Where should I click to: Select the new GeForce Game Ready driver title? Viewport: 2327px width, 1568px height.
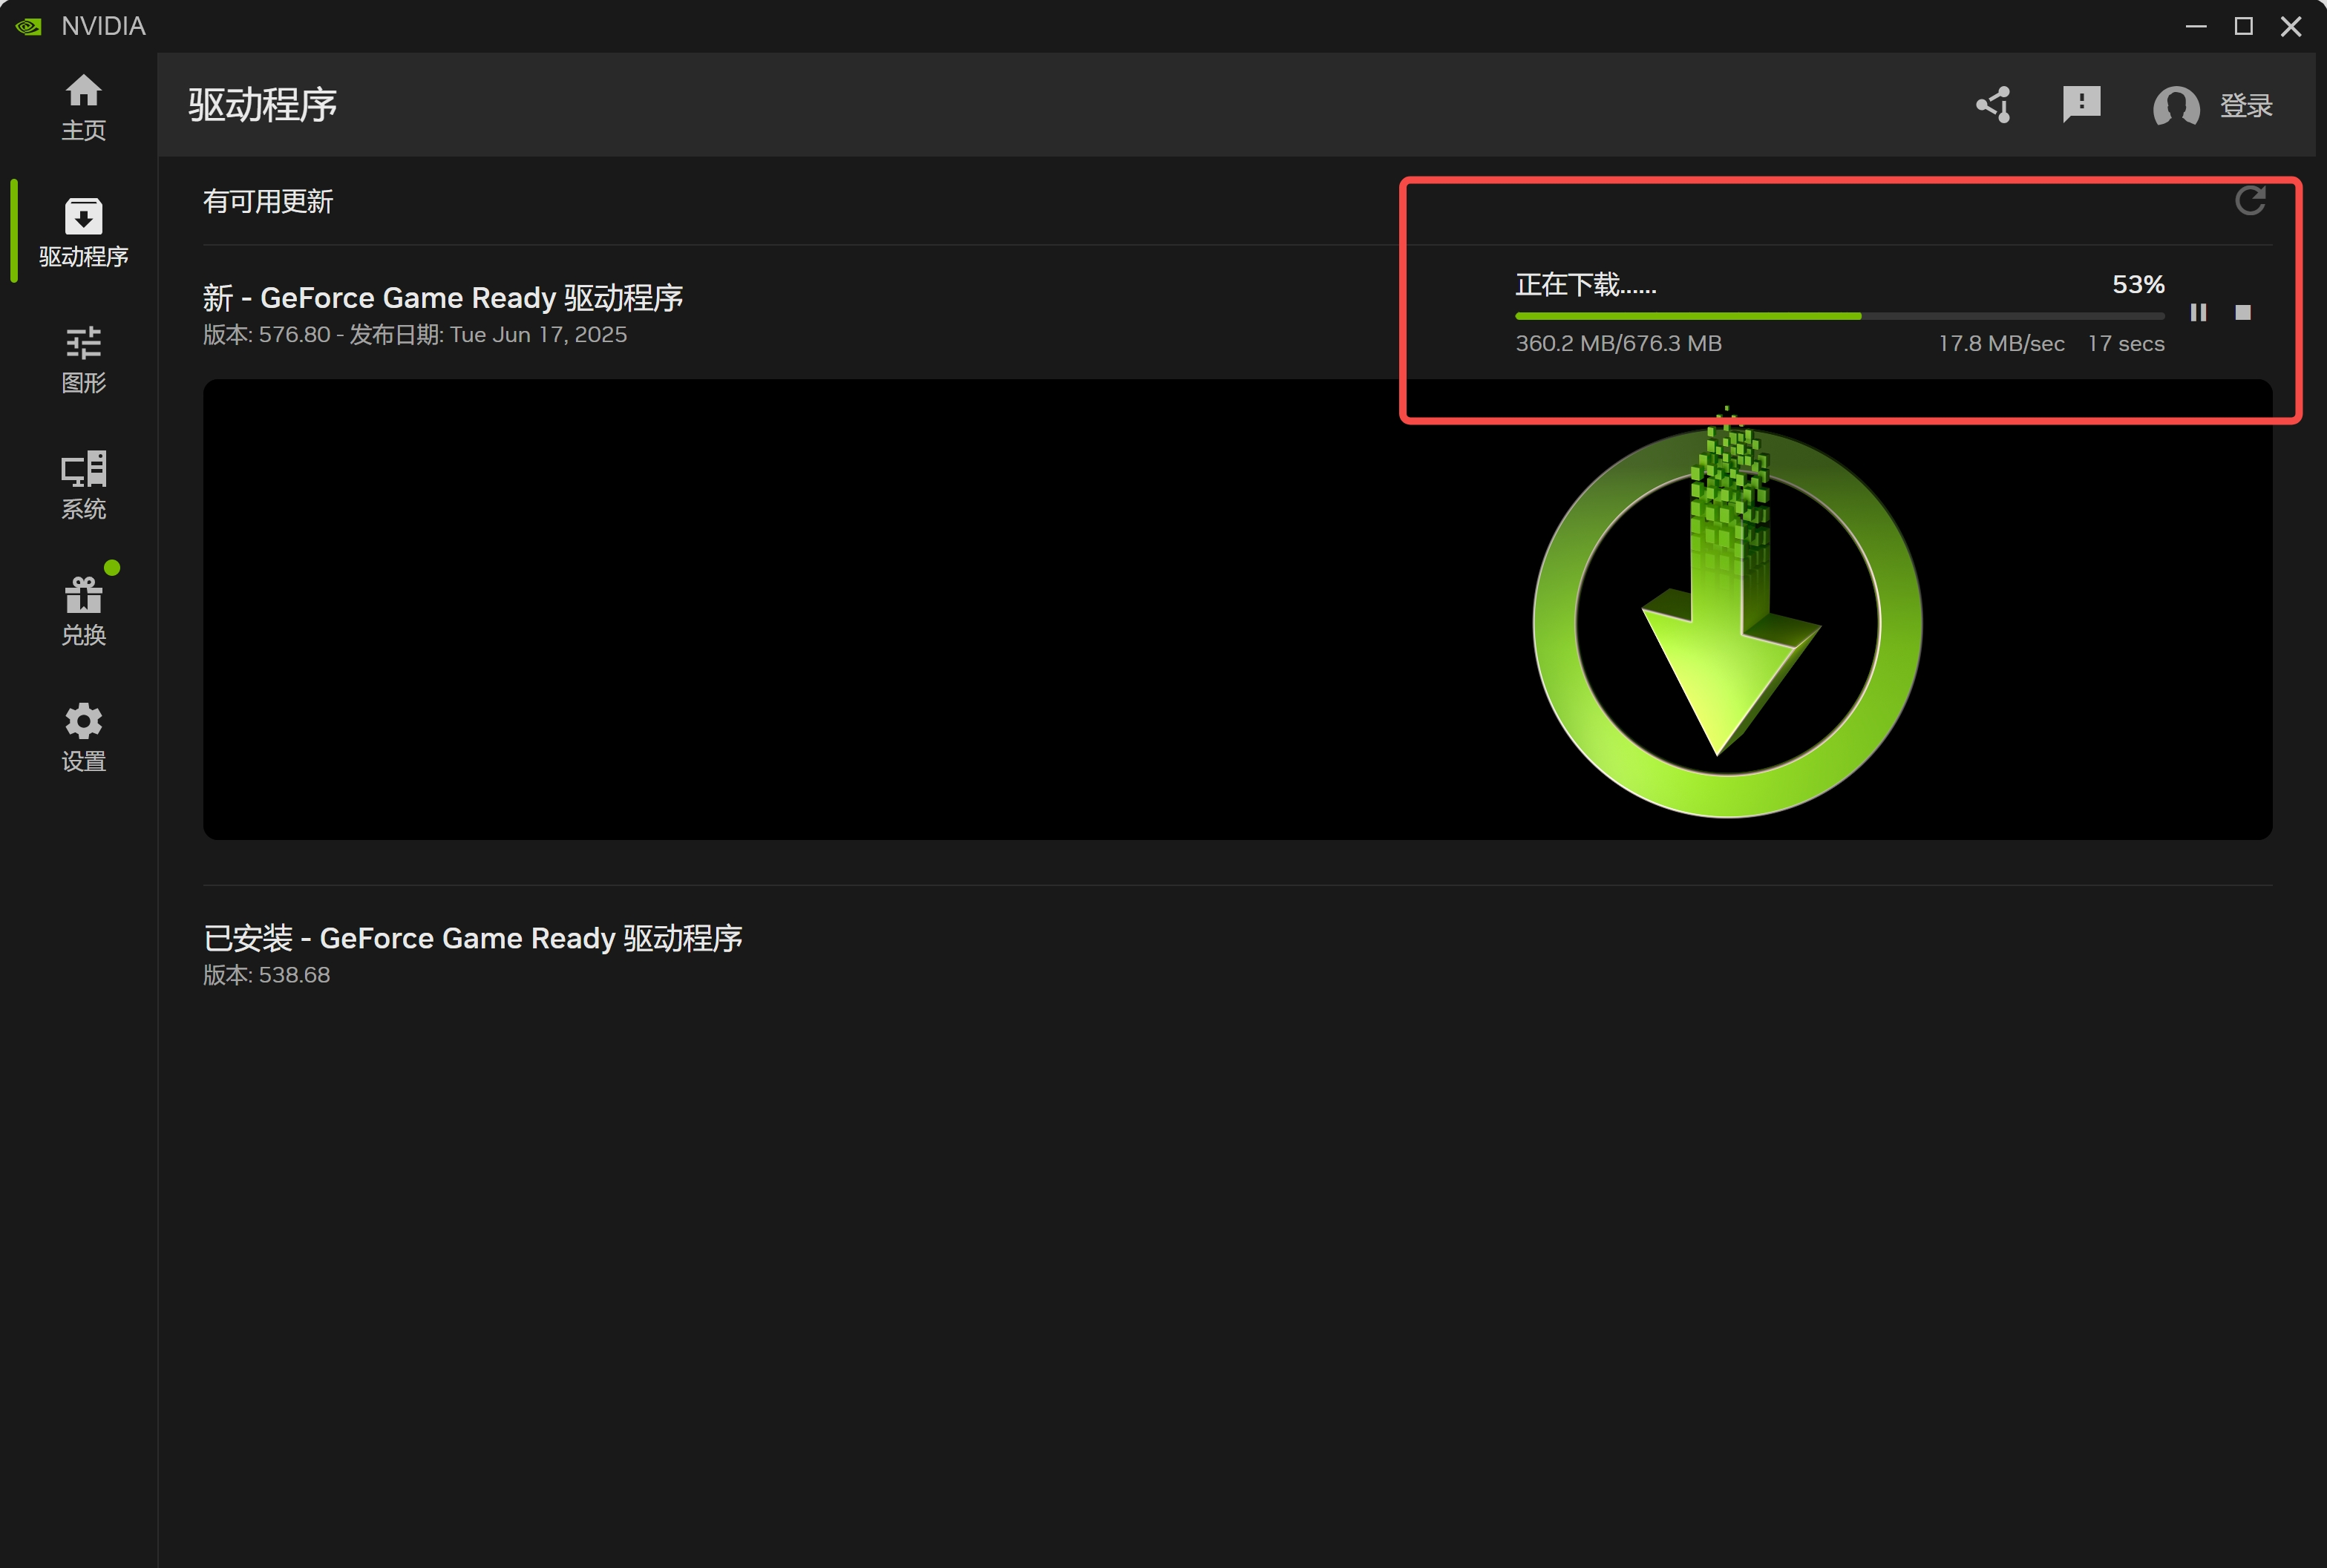pyautogui.click(x=442, y=298)
